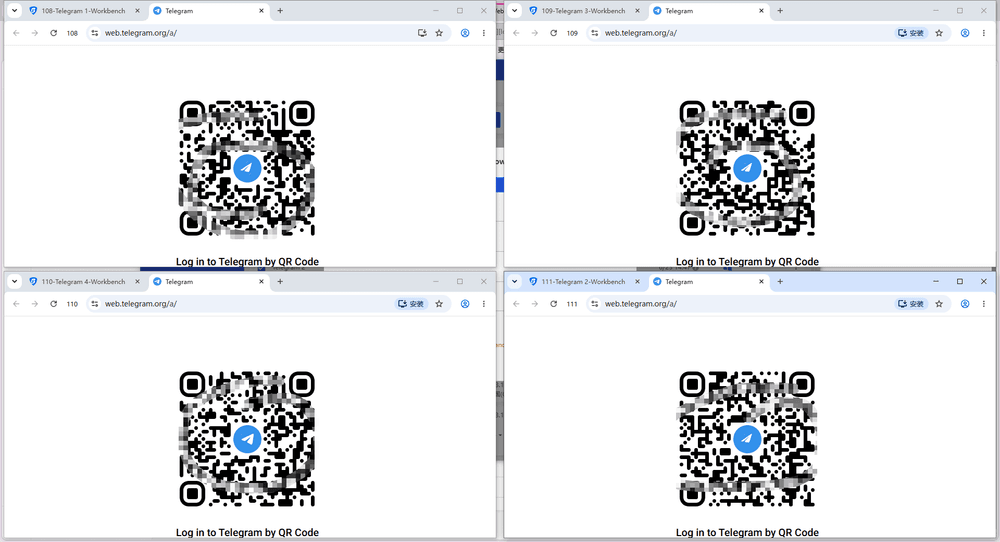This screenshot has height=542, width=1000.
Task: Open Chrome three-dot menu in 109 window
Action: click(x=983, y=33)
